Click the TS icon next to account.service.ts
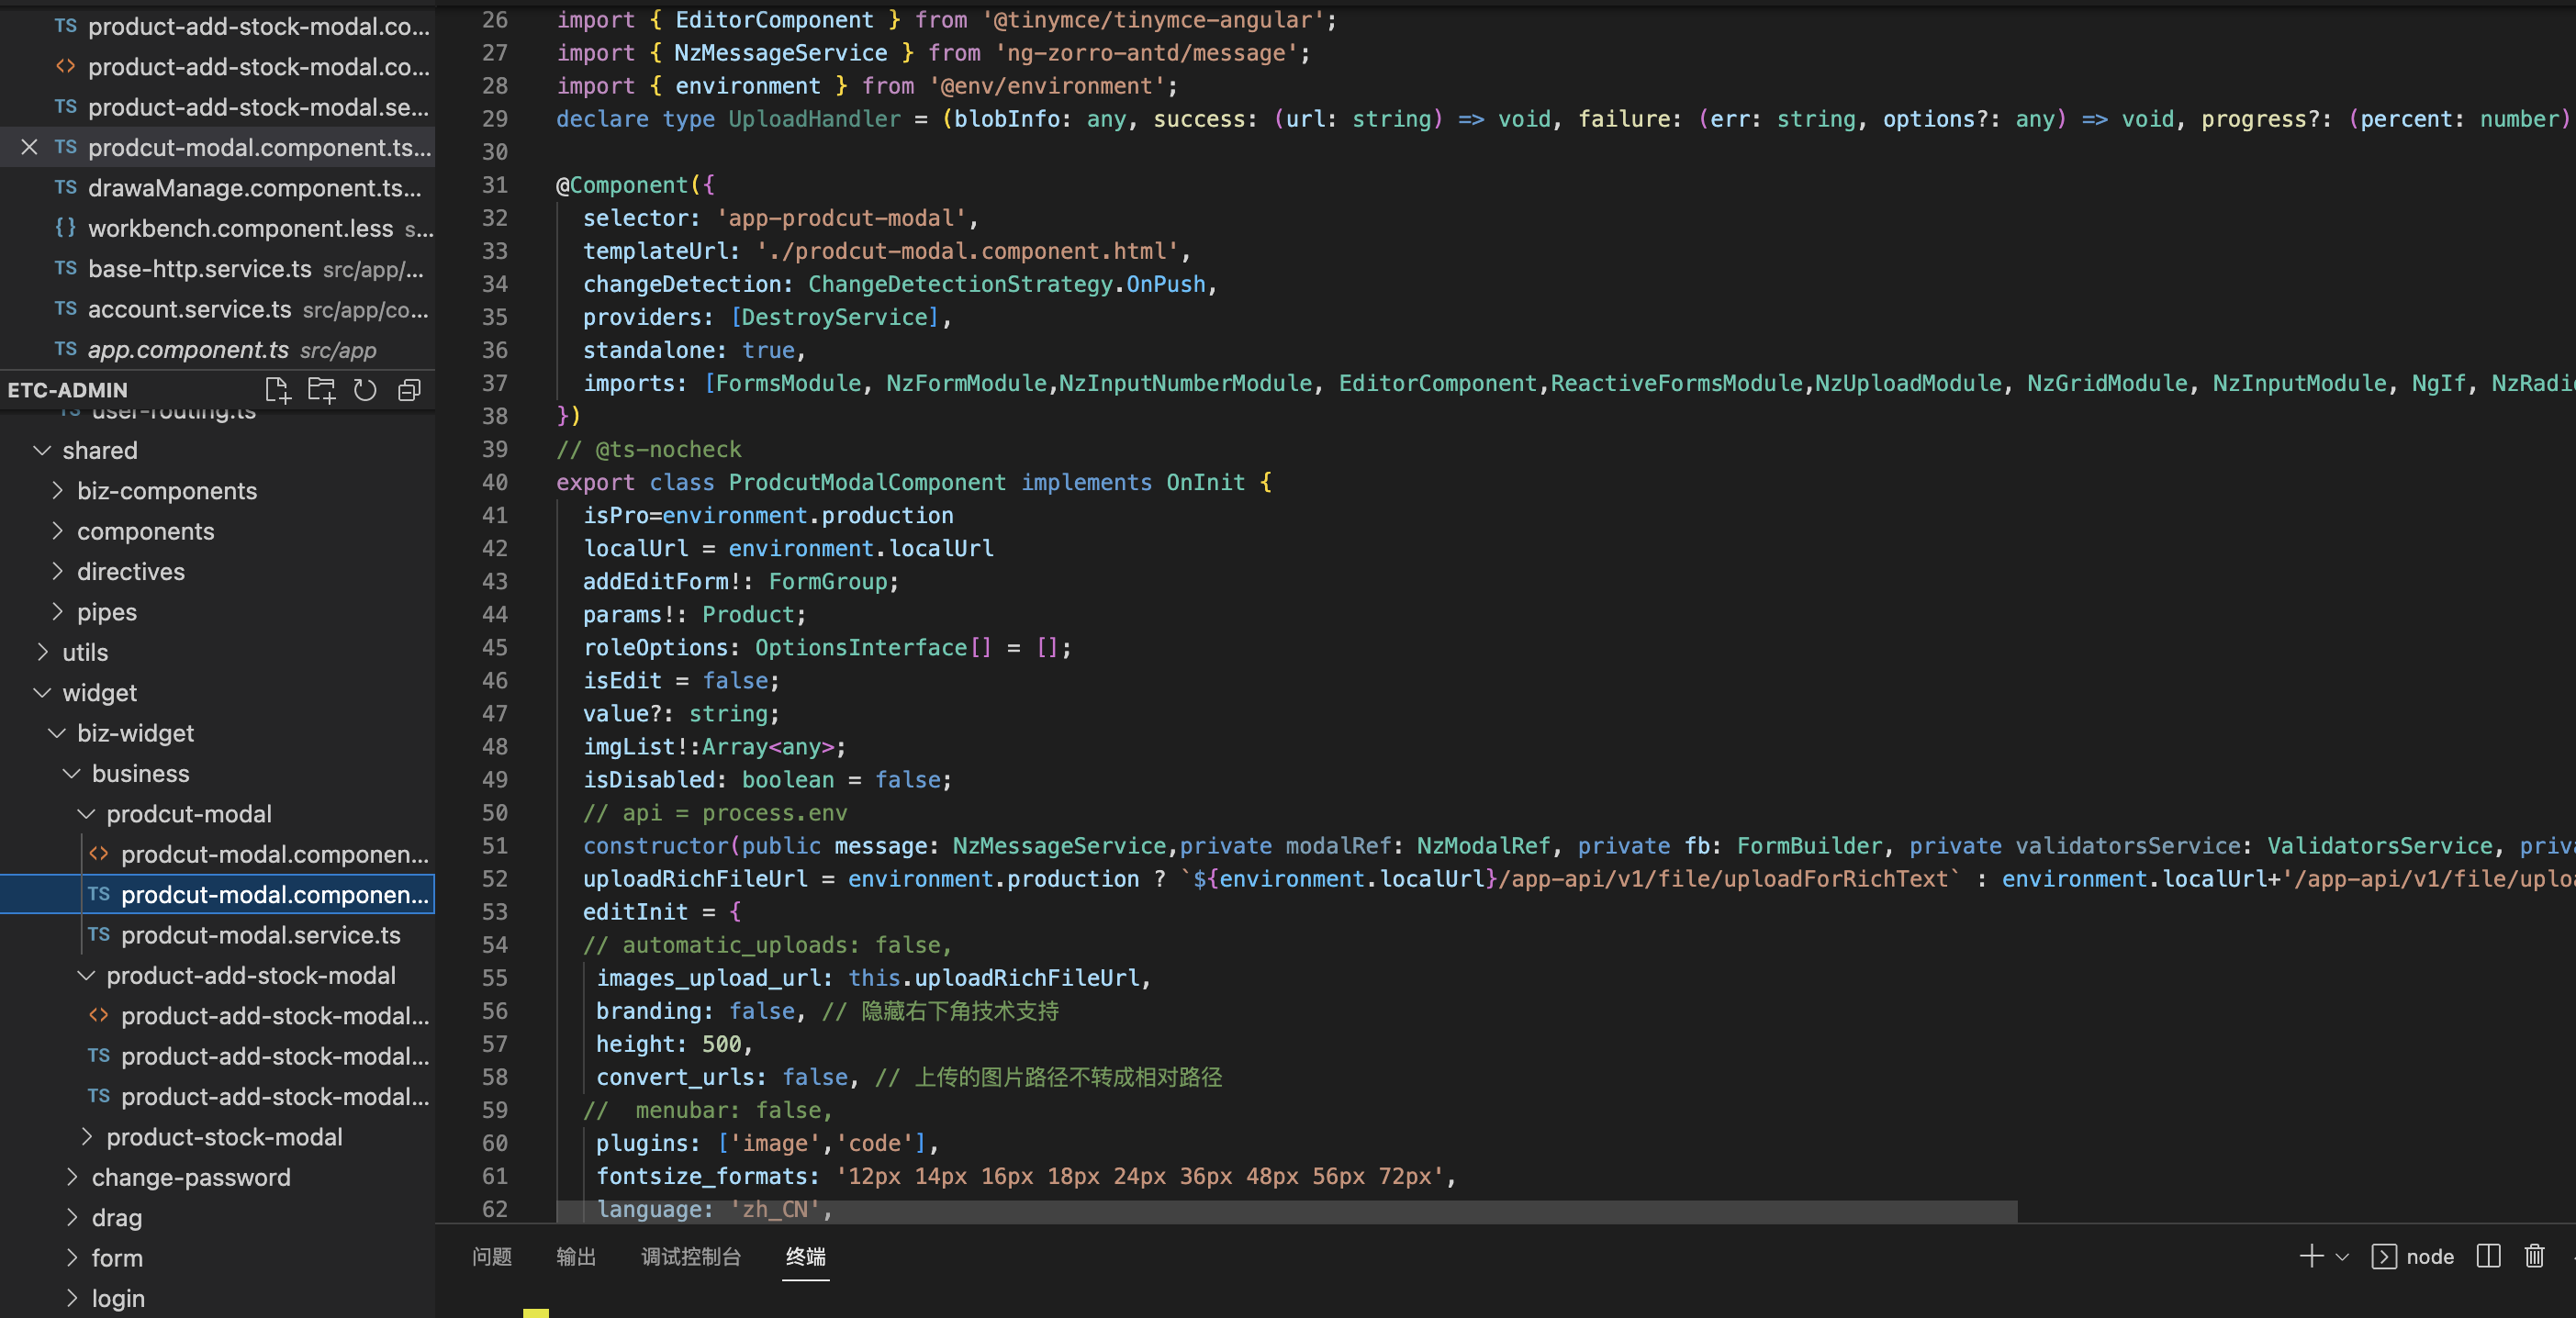Image resolution: width=2576 pixels, height=1318 pixels. [x=65, y=309]
